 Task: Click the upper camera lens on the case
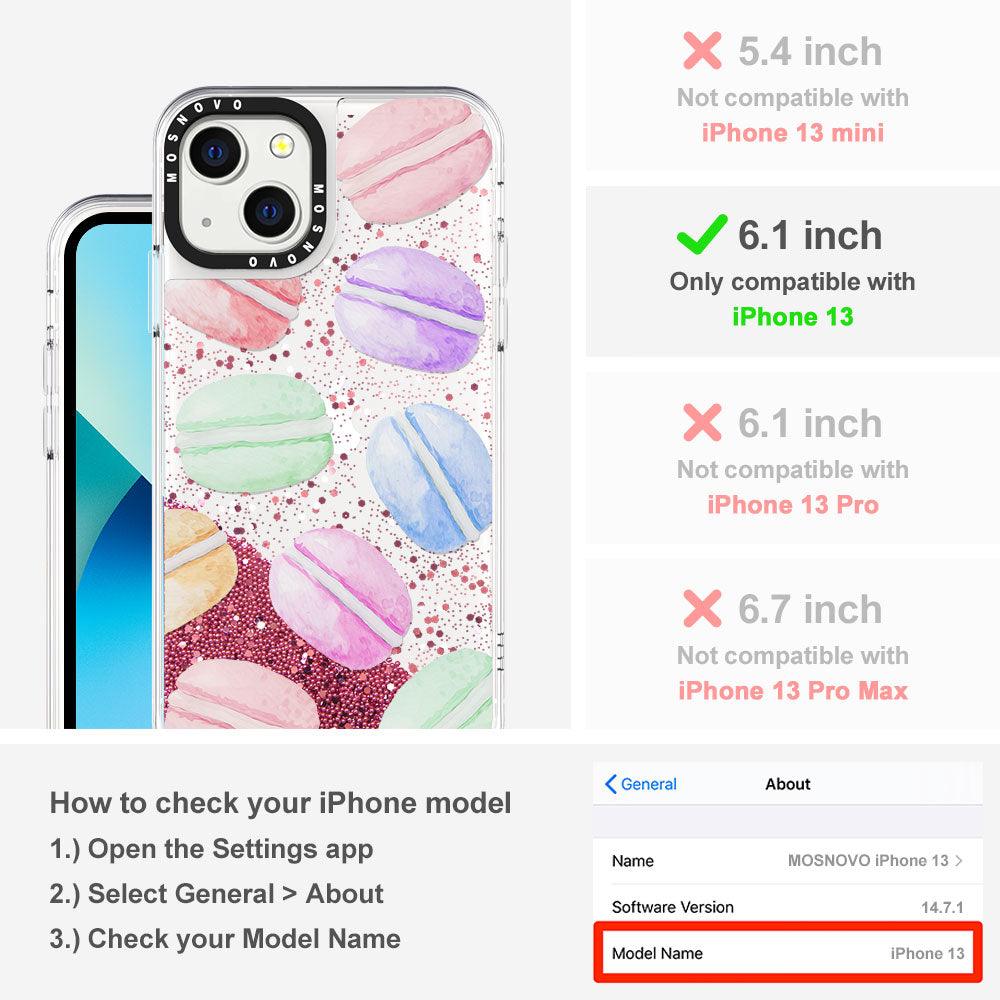[216, 152]
